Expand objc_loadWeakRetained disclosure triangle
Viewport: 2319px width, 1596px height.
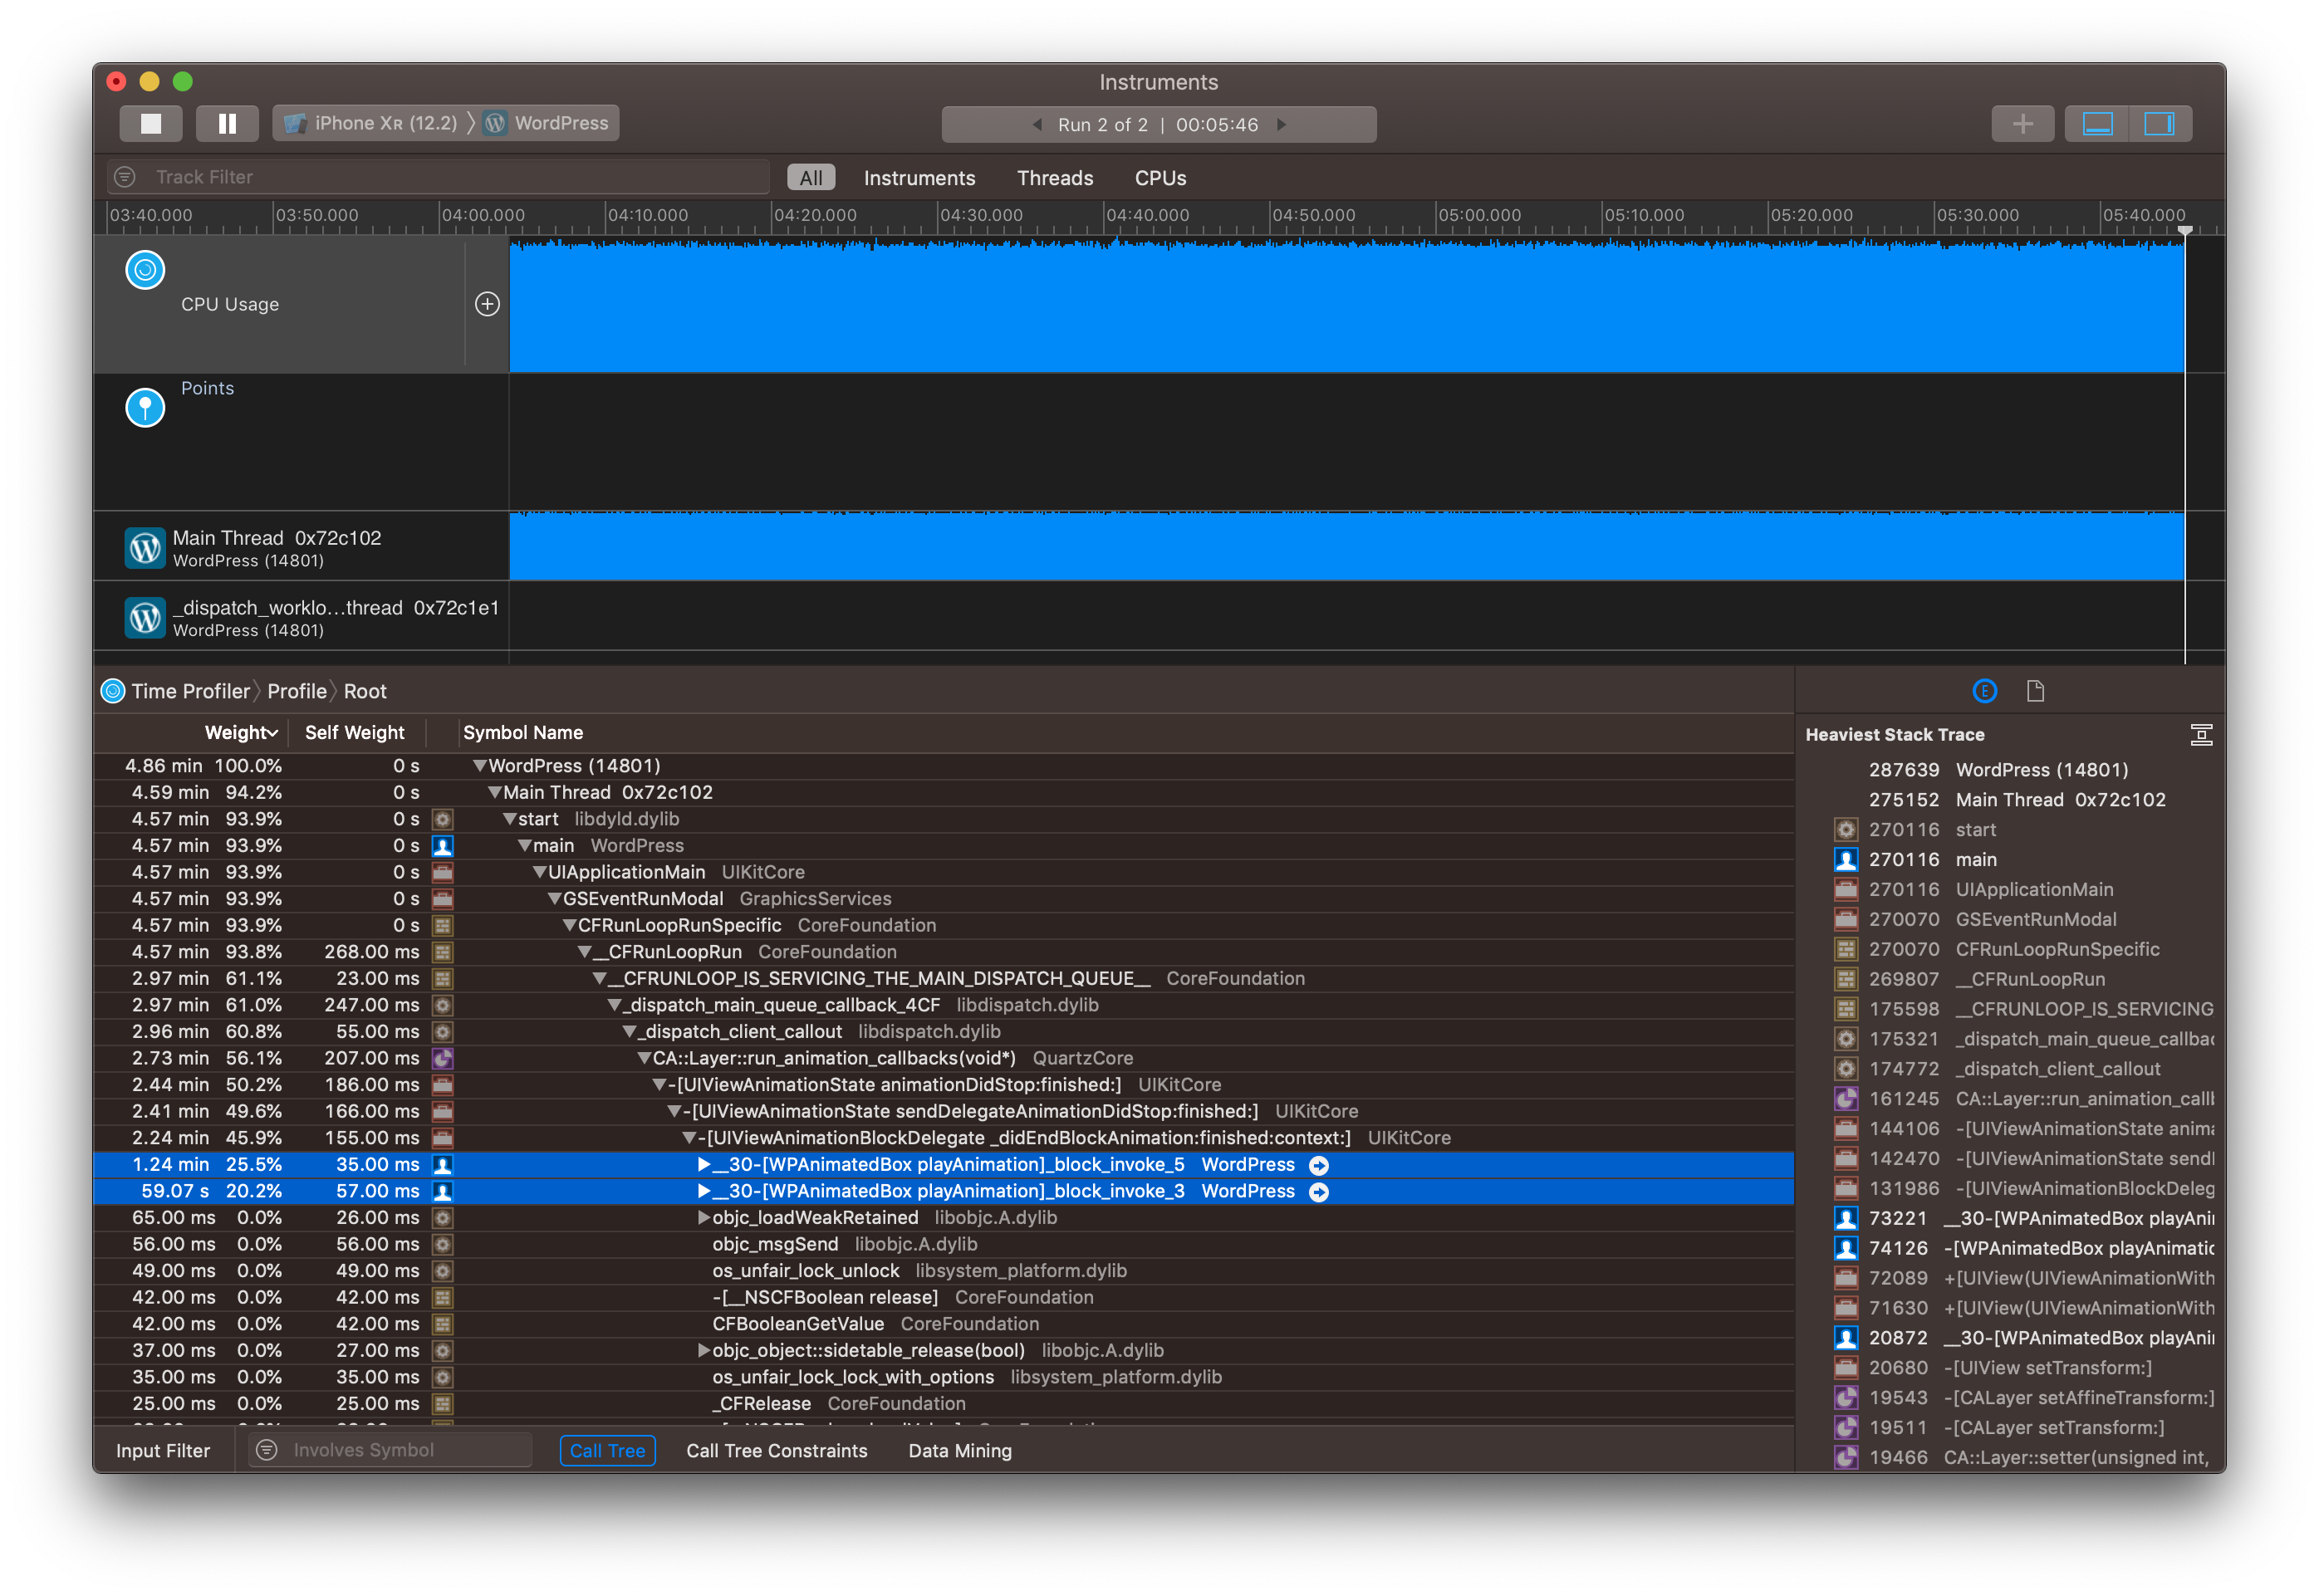(704, 1218)
